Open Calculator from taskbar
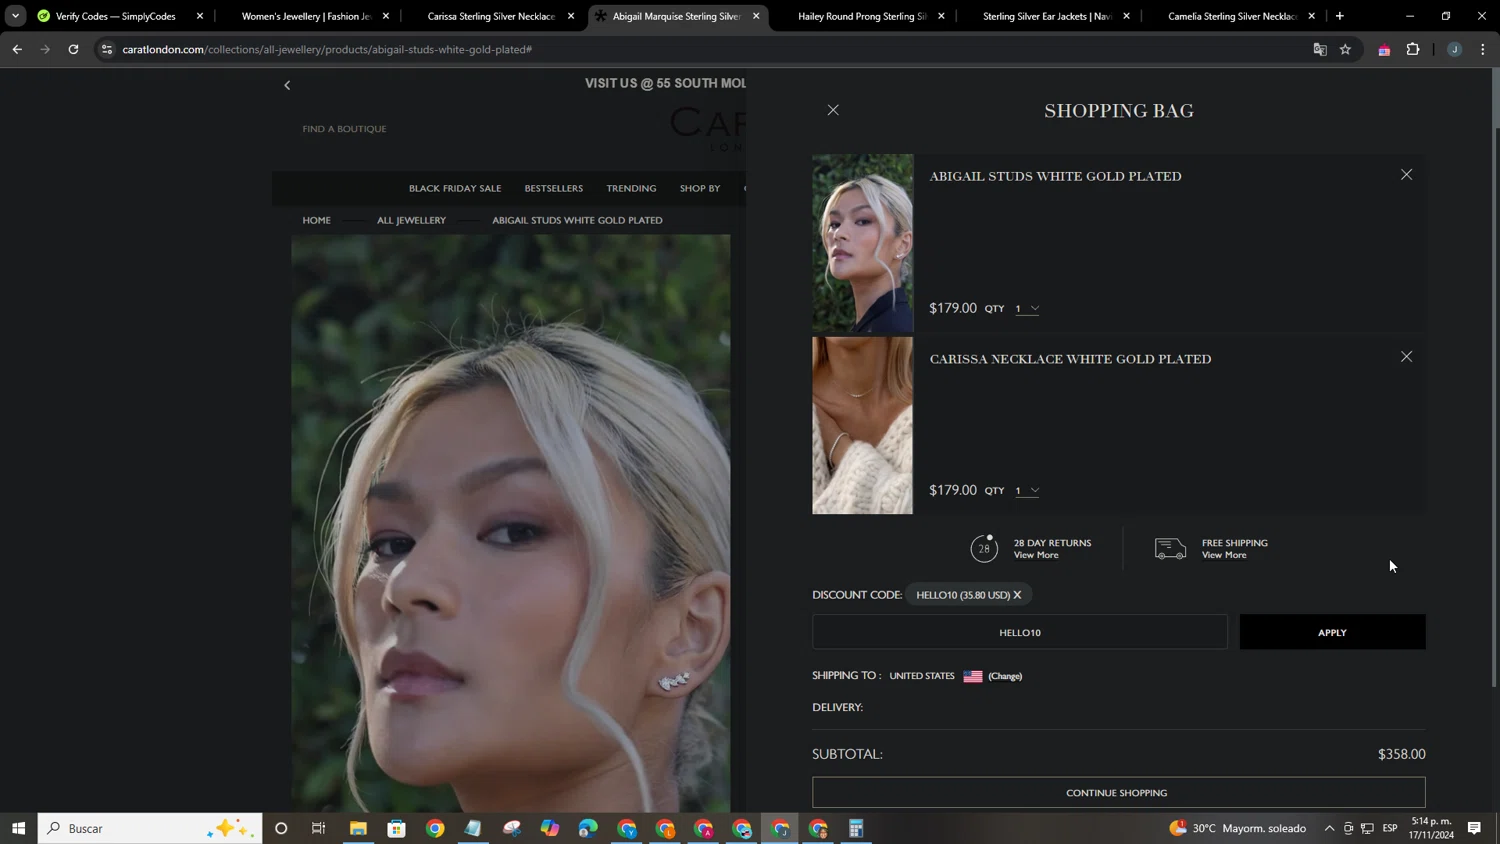Screen dimensions: 1500x844 click(x=856, y=828)
